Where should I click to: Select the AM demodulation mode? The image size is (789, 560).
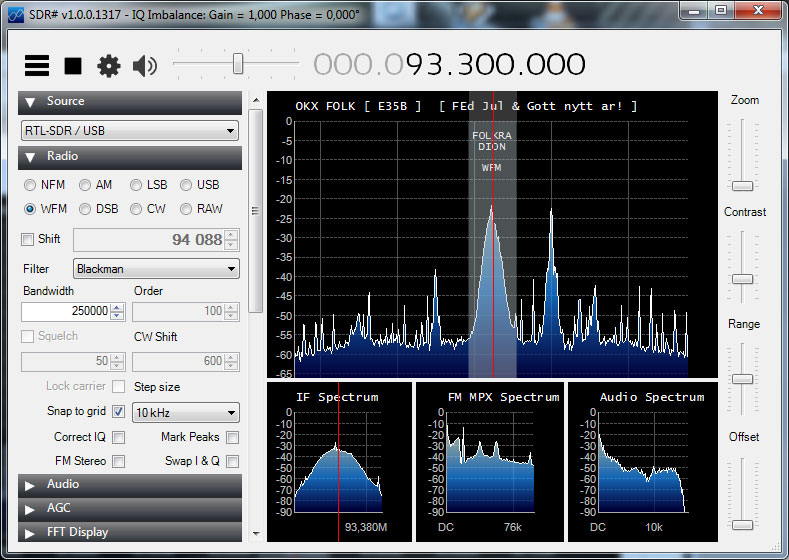pos(85,185)
